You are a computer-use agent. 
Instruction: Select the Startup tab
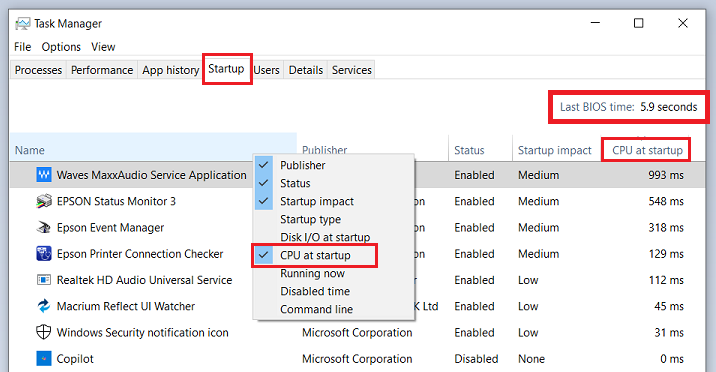coord(226,68)
